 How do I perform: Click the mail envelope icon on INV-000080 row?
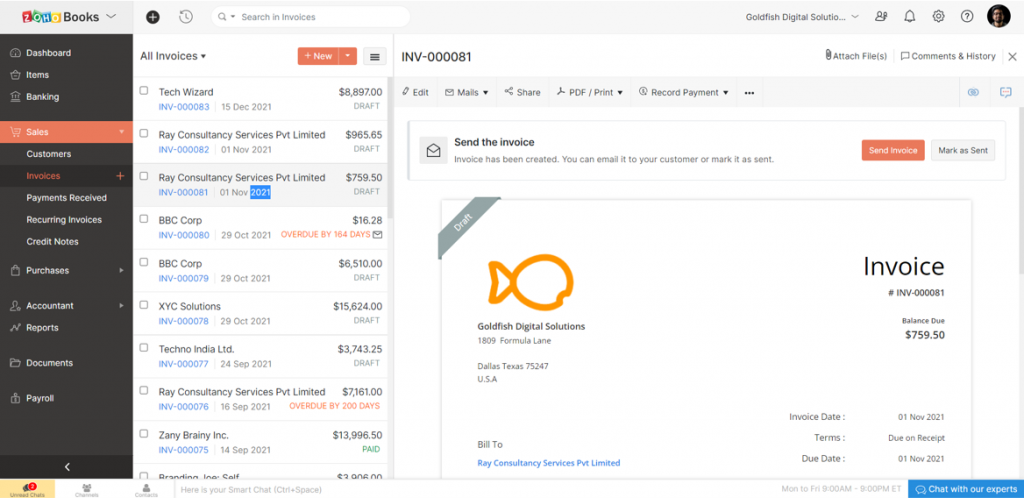pyautogui.click(x=377, y=235)
